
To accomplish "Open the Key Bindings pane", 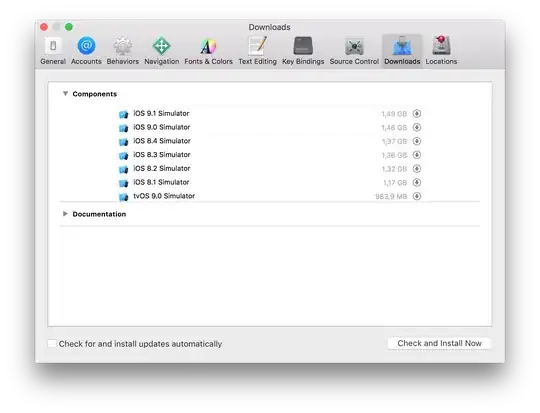I will pos(303,51).
